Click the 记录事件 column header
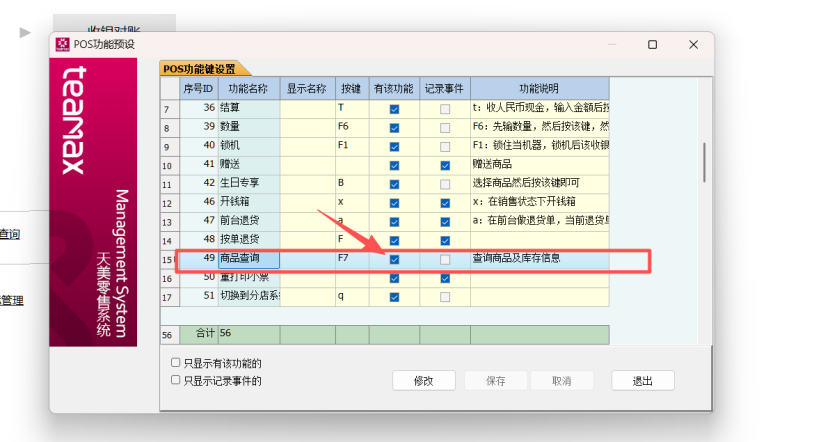The width and height of the screenshot is (830, 442). point(445,88)
